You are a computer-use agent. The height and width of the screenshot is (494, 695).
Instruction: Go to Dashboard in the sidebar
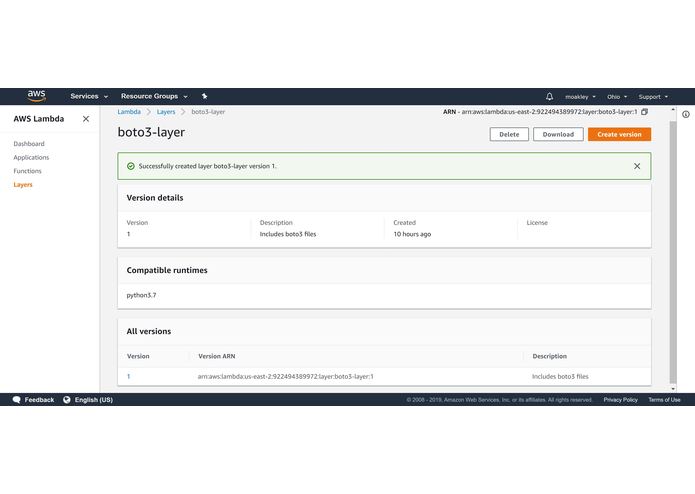coord(29,144)
